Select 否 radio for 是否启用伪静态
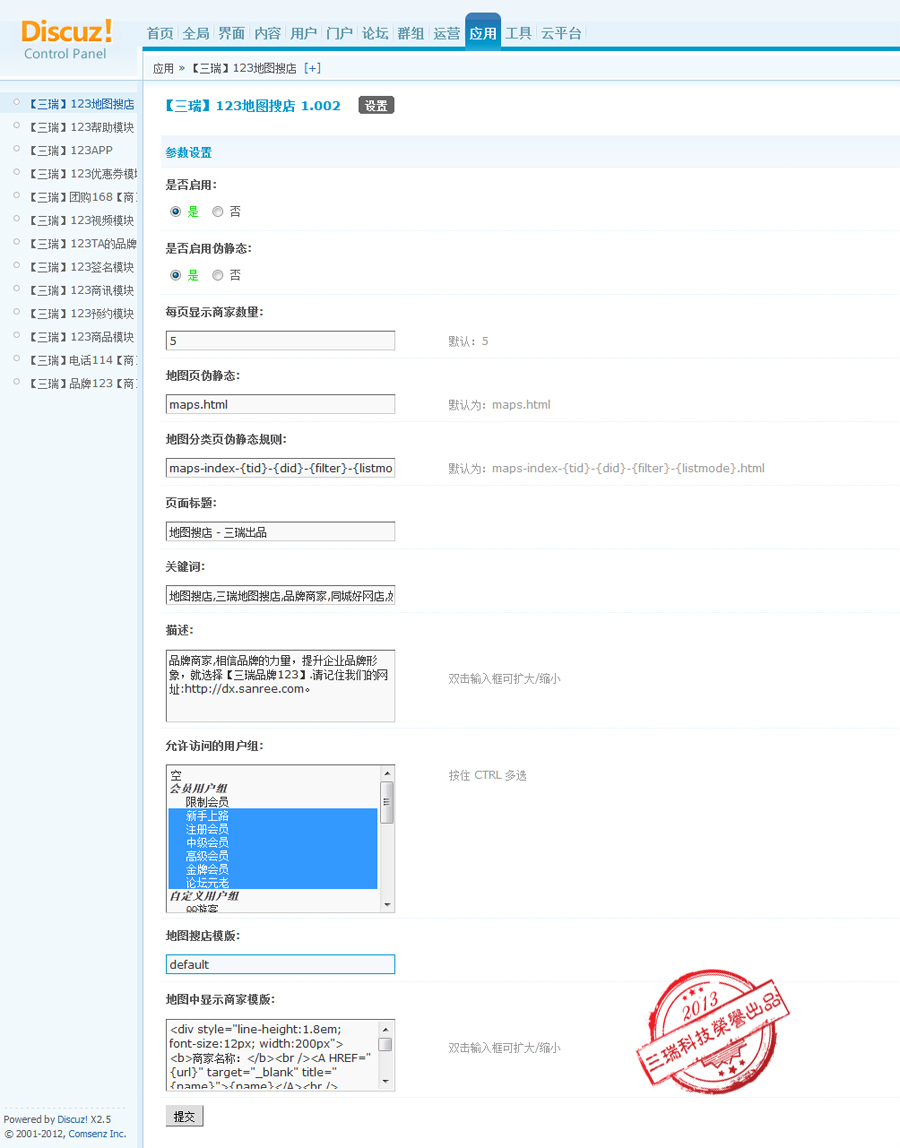The width and height of the screenshot is (900, 1148). [217, 275]
